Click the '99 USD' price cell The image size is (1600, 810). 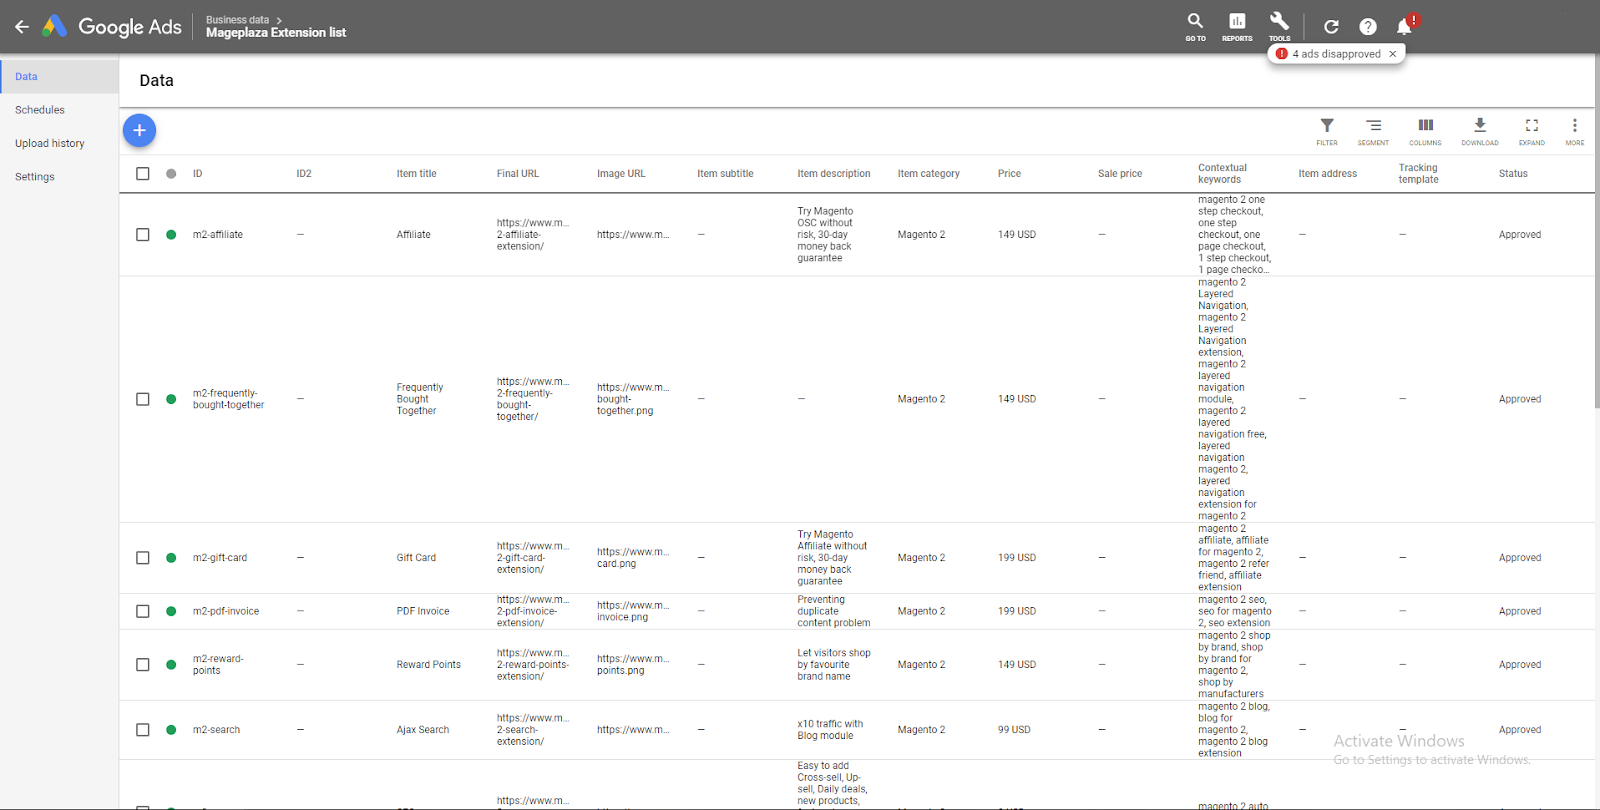click(x=1014, y=730)
